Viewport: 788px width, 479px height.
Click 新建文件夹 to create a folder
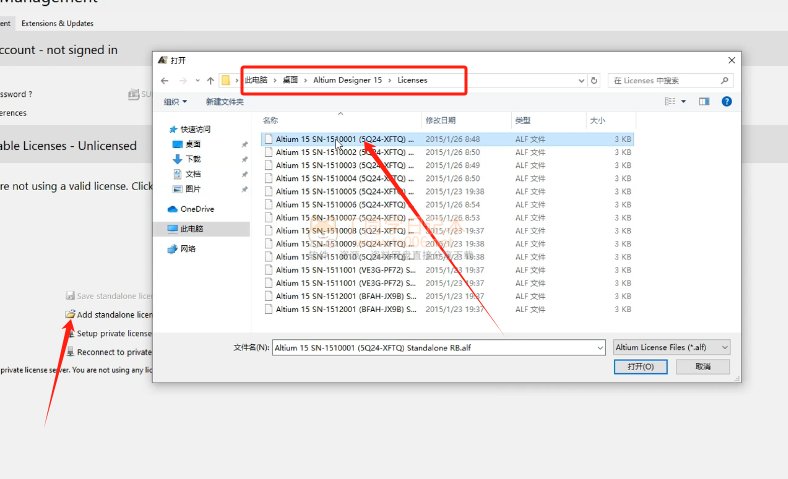click(225, 102)
